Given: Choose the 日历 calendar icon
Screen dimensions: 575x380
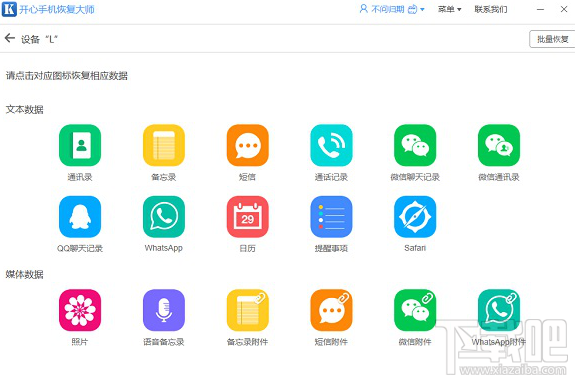Looking at the screenshot, I should (248, 217).
